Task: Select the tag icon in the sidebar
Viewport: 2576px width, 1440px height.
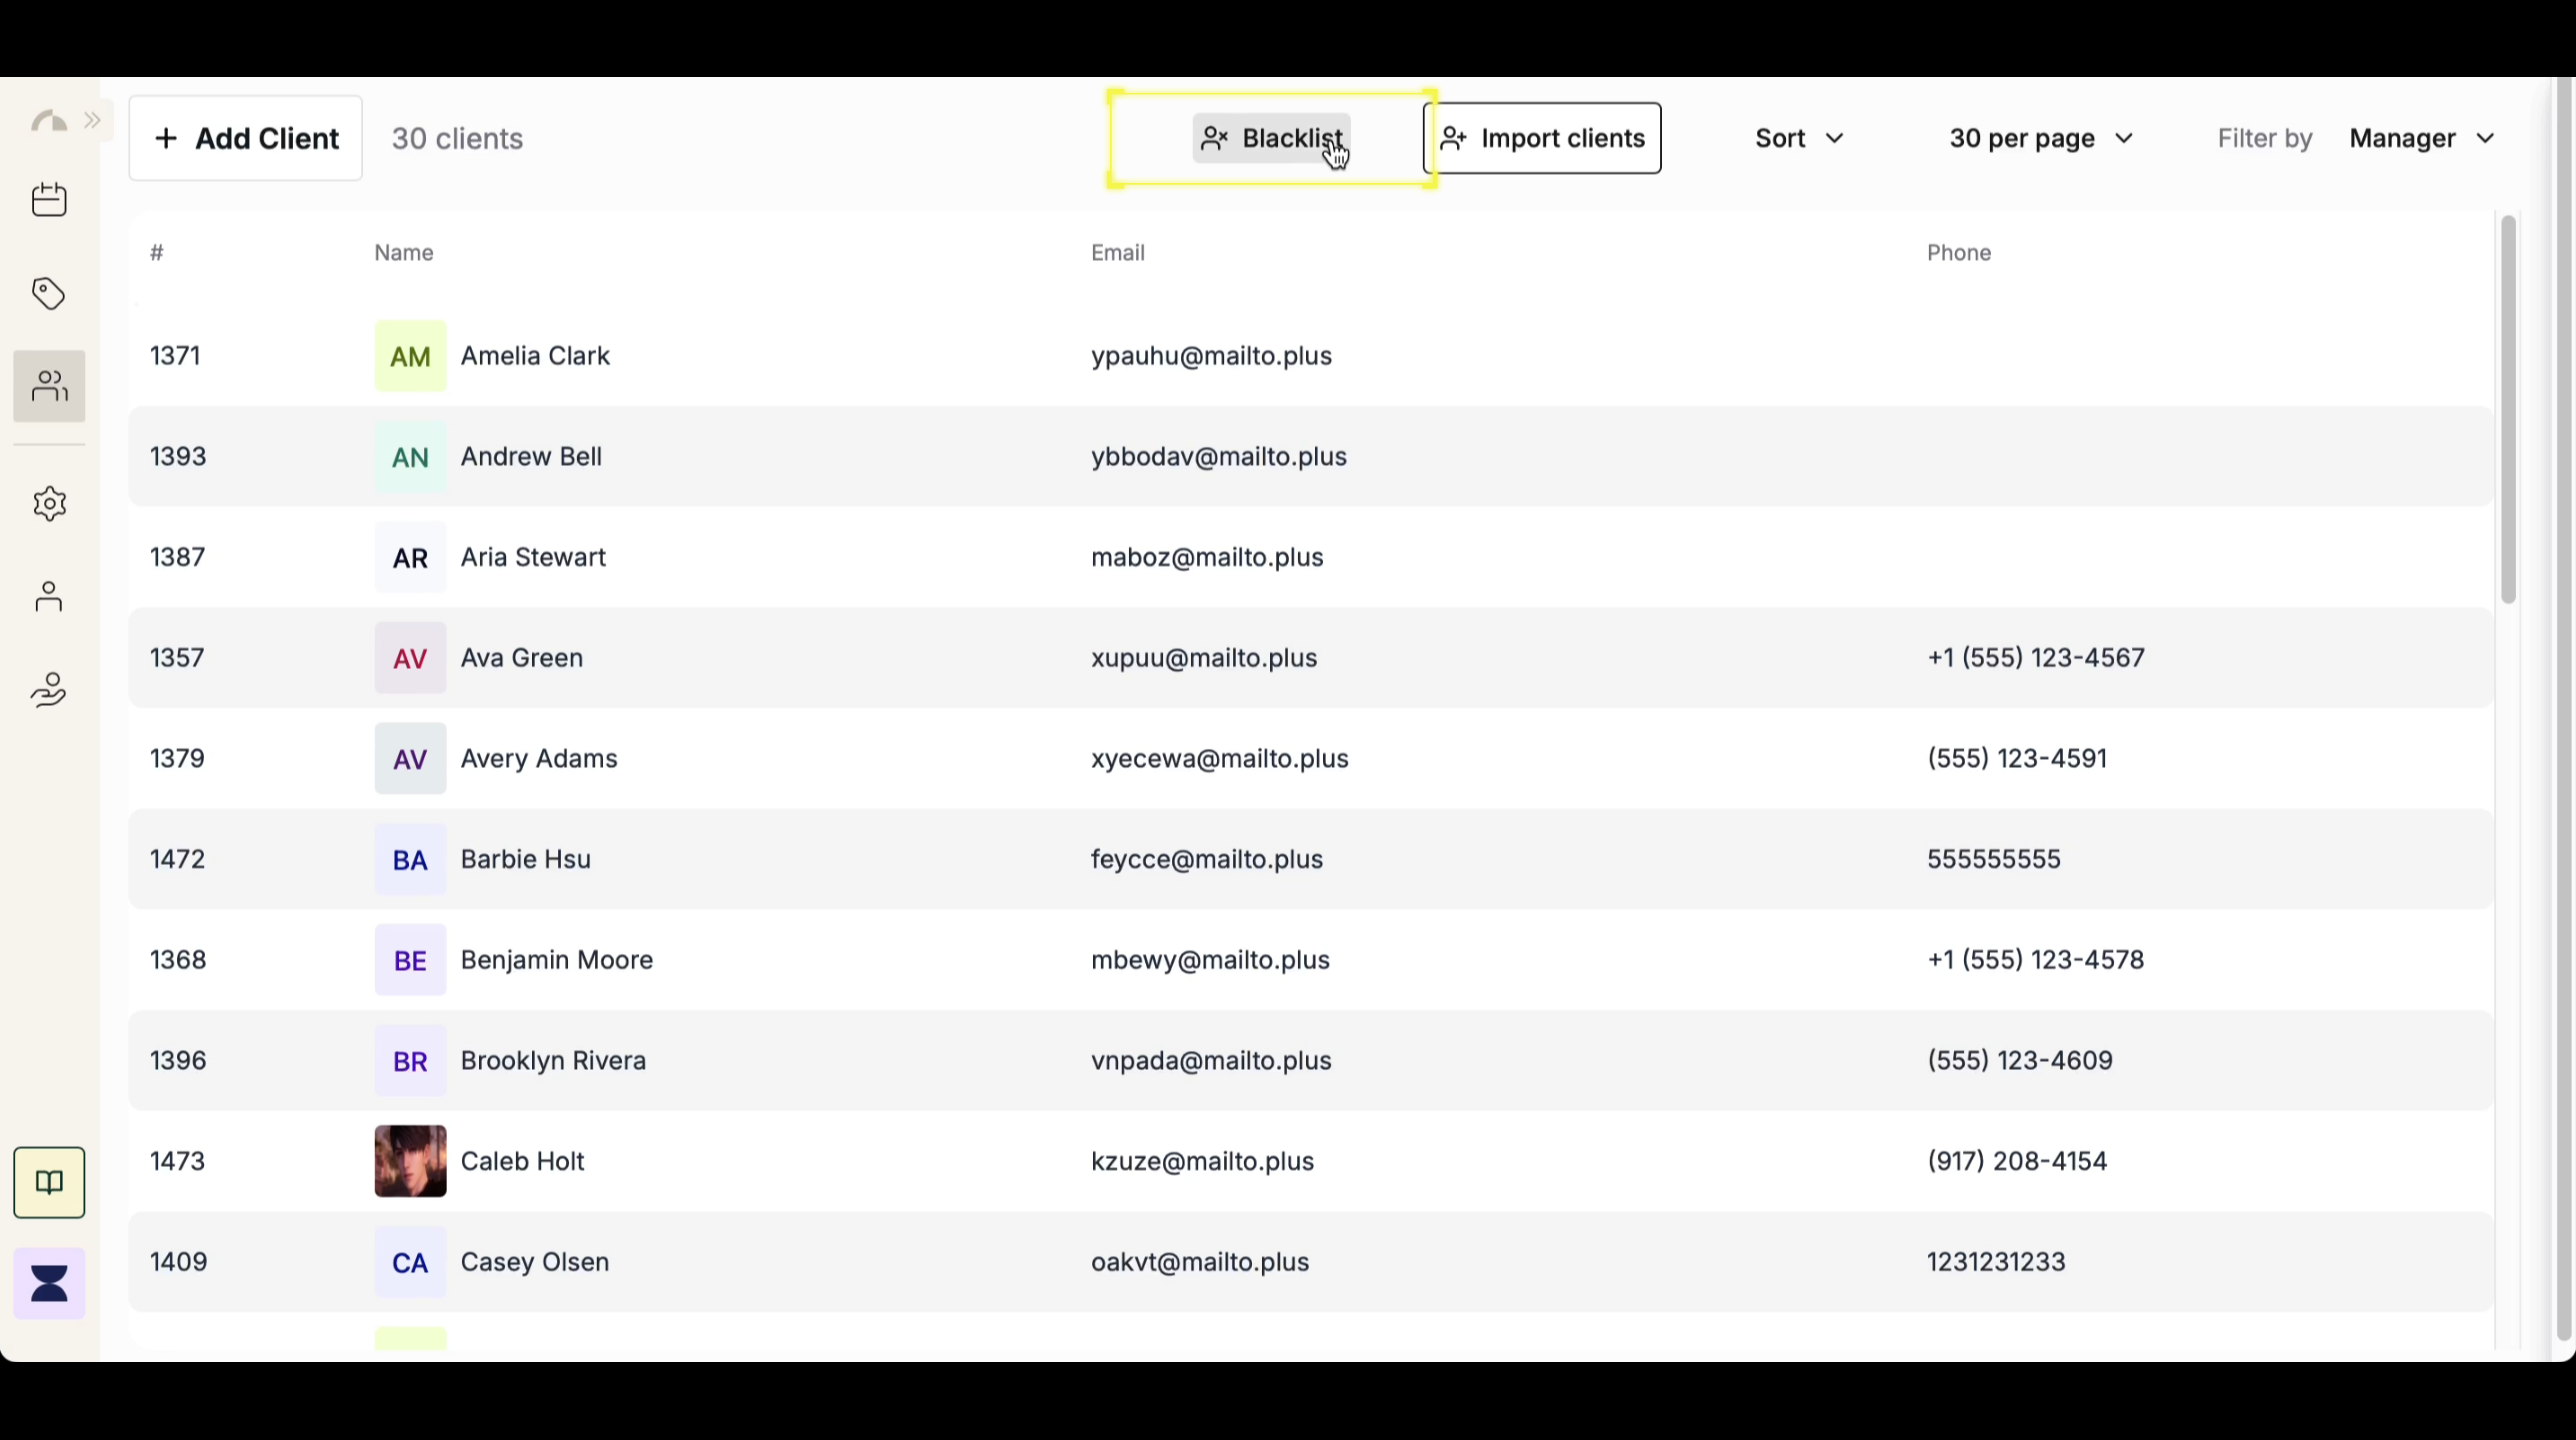Action: 49,293
